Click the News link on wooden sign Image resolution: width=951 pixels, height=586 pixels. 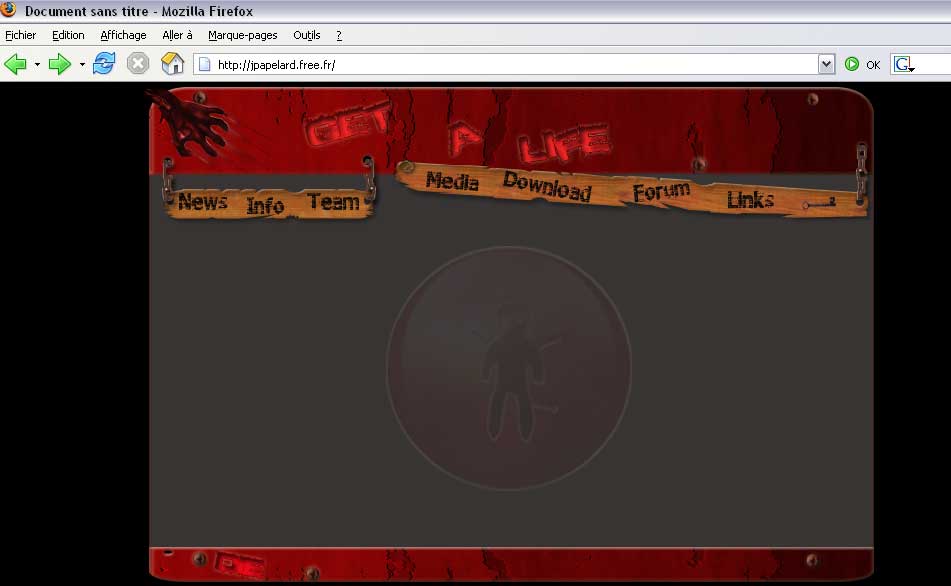tap(203, 202)
